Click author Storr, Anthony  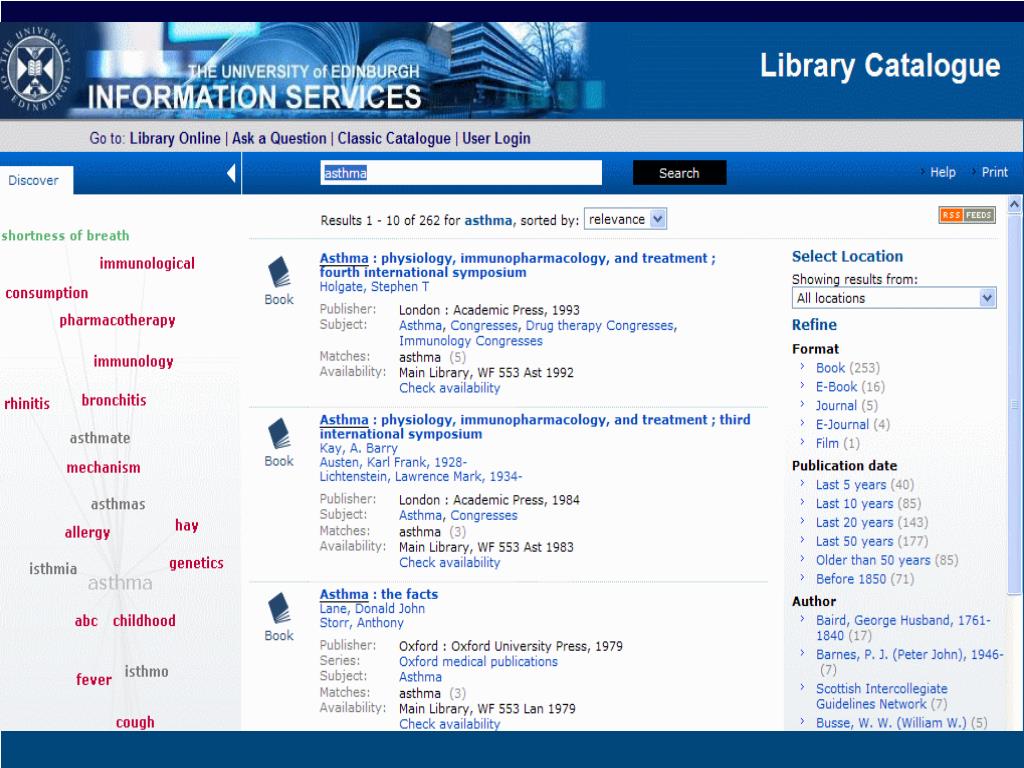pyautogui.click(x=361, y=623)
